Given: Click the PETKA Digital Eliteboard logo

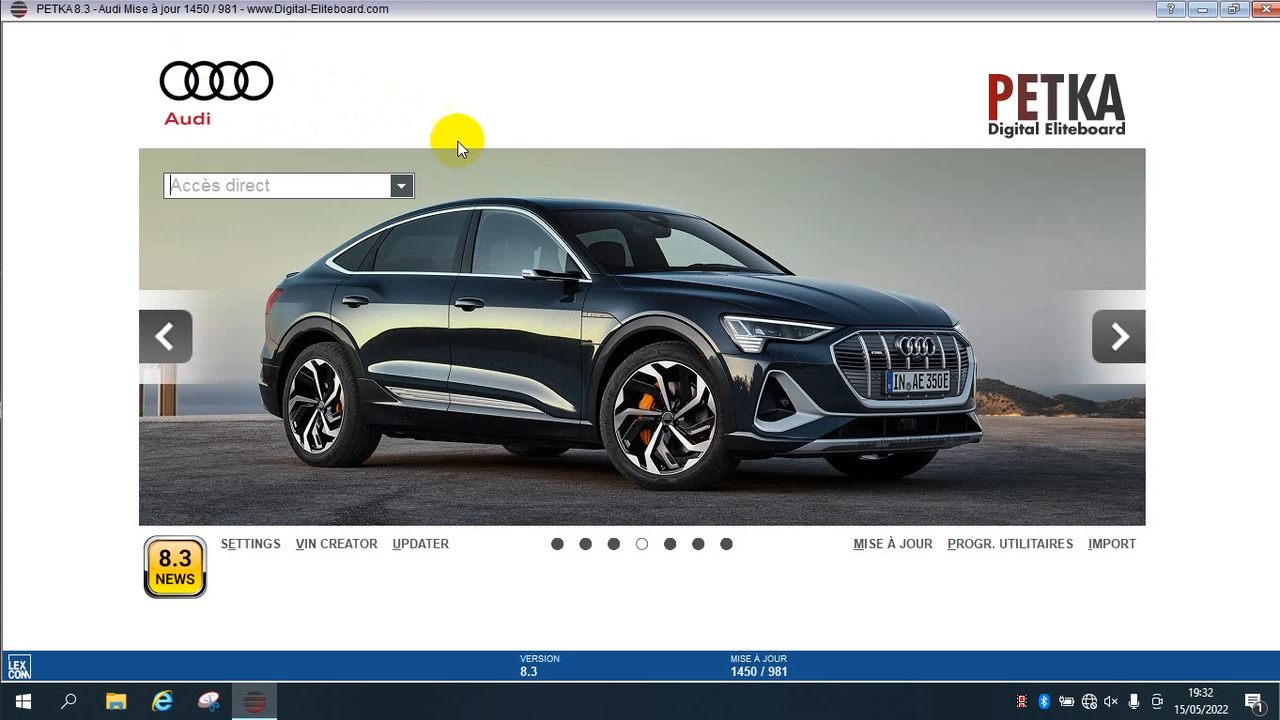Looking at the screenshot, I should point(1056,105).
